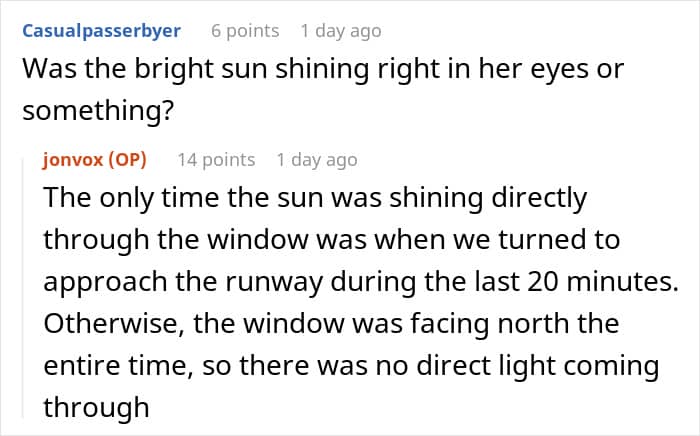Click the final word 'through' of jonvox's reply
Image resolution: width=700 pixels, height=436 pixels.
click(x=96, y=408)
